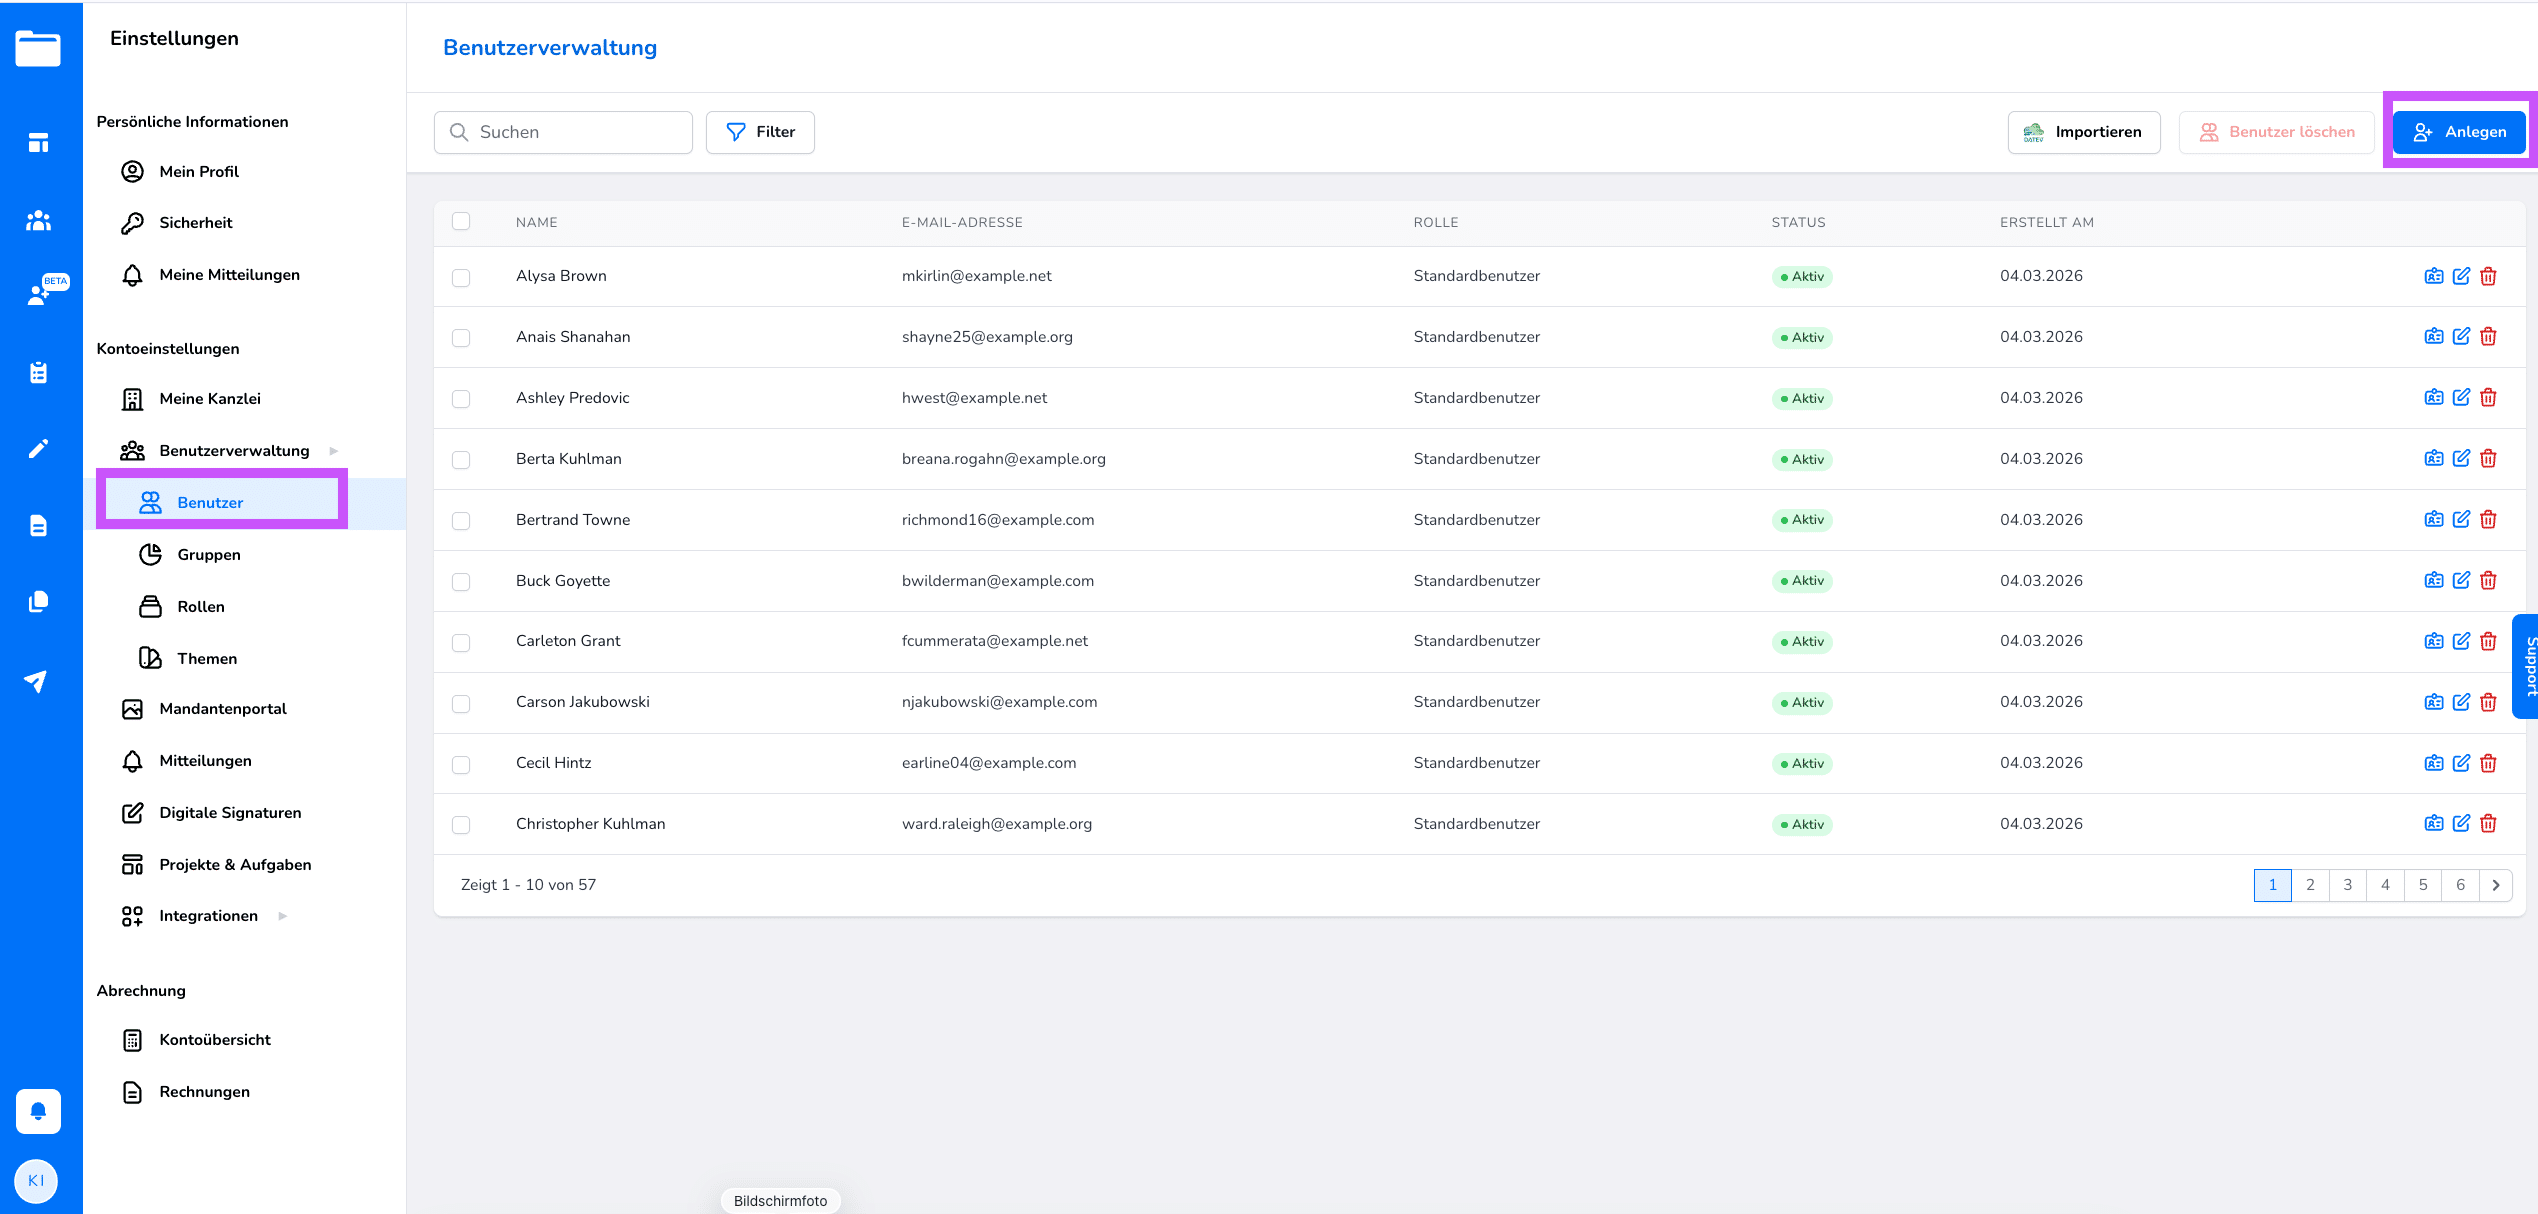Viewport: 2538px width, 1214px height.
Task: Click the notification bell at sidebar bottom
Action: click(38, 1111)
